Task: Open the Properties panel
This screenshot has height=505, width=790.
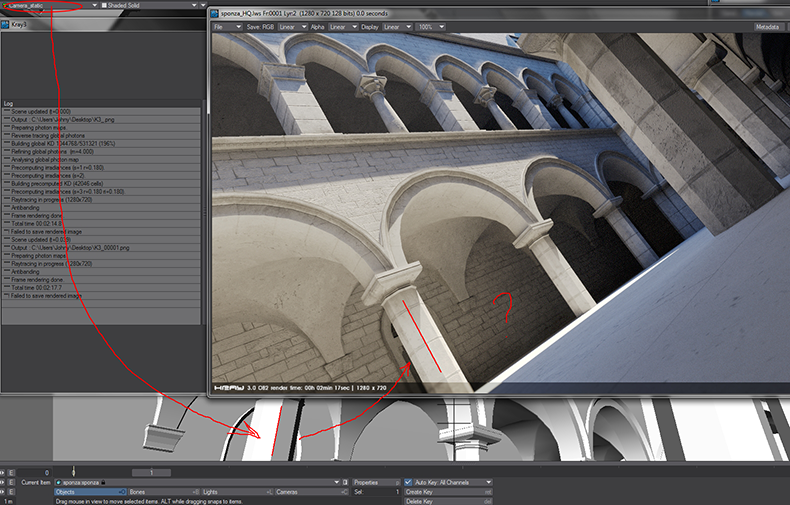Action: (376, 482)
